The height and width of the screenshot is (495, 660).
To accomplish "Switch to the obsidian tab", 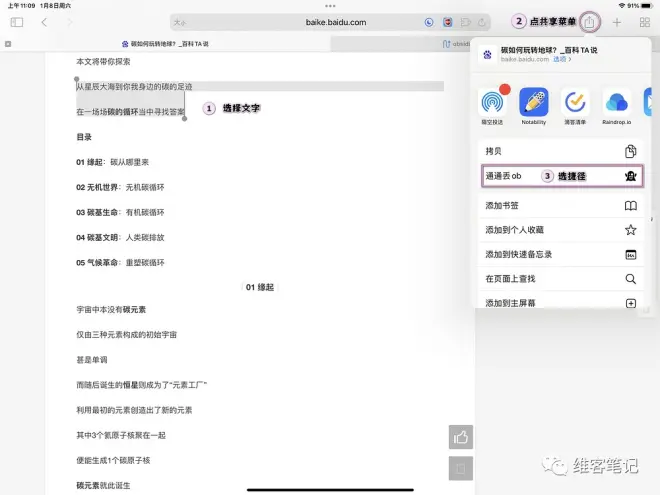I will click(456, 44).
